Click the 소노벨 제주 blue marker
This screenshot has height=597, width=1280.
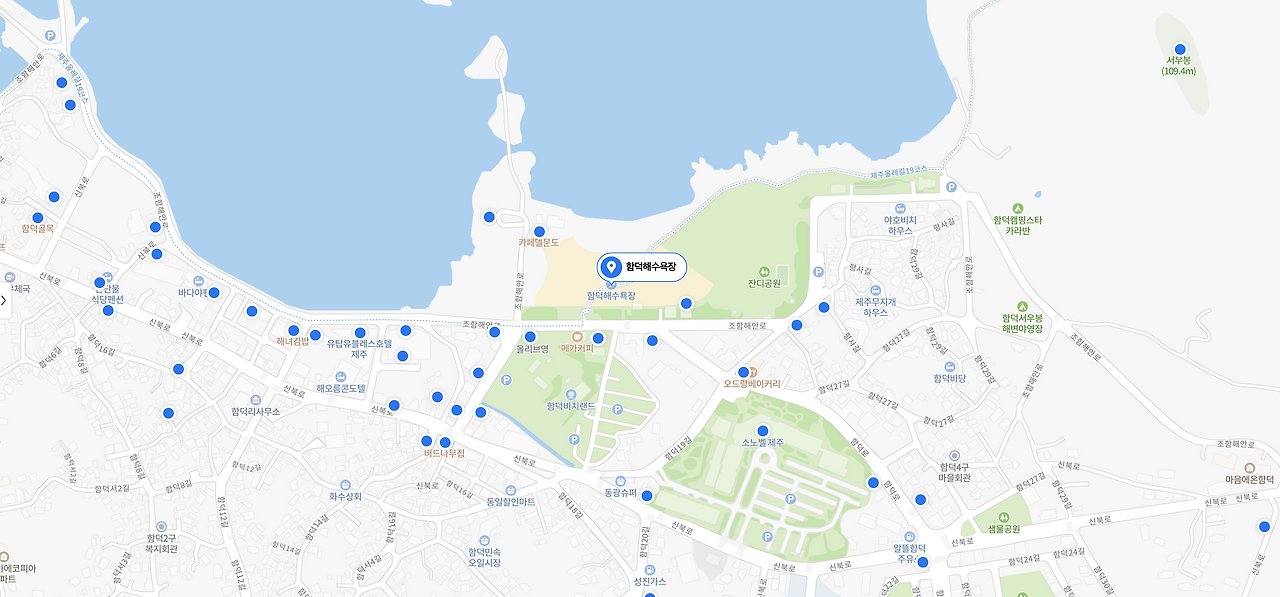763,431
